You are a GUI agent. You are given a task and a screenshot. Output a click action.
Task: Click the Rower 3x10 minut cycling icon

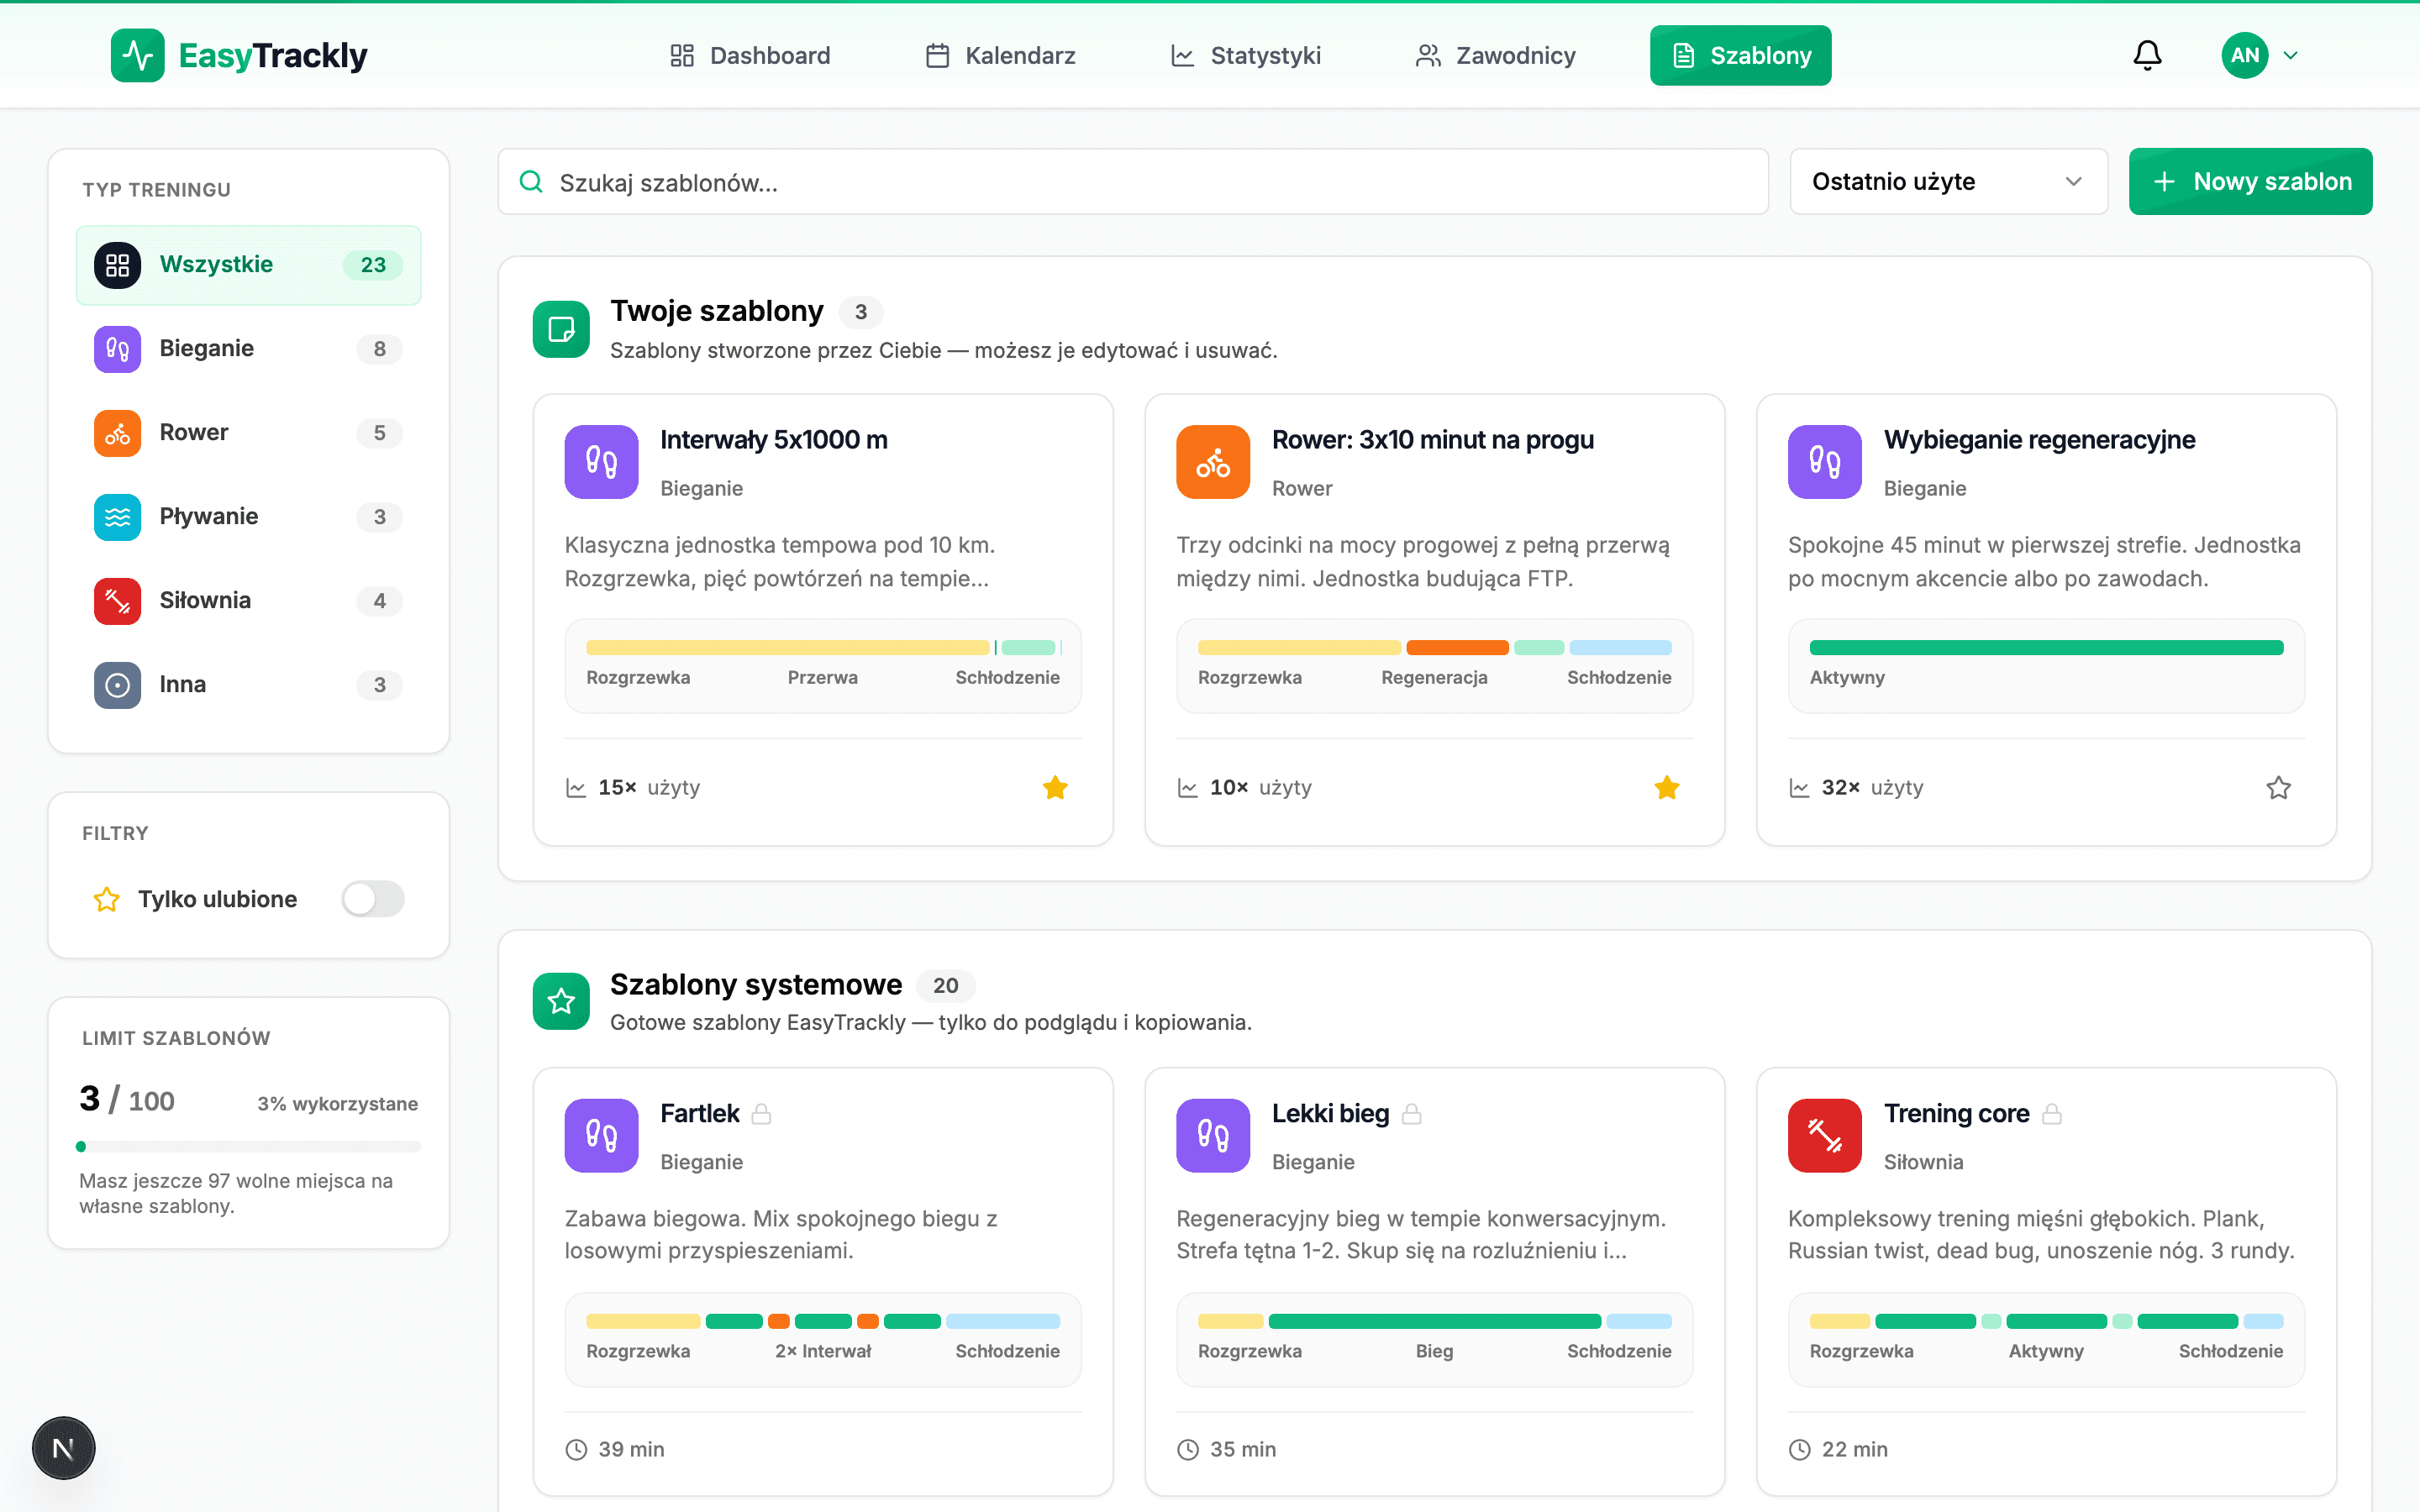(1213, 462)
